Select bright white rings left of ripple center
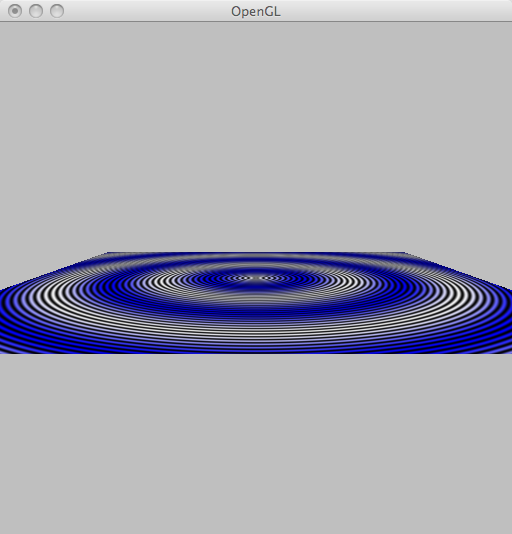This screenshot has height=534, width=512. [x=164, y=282]
